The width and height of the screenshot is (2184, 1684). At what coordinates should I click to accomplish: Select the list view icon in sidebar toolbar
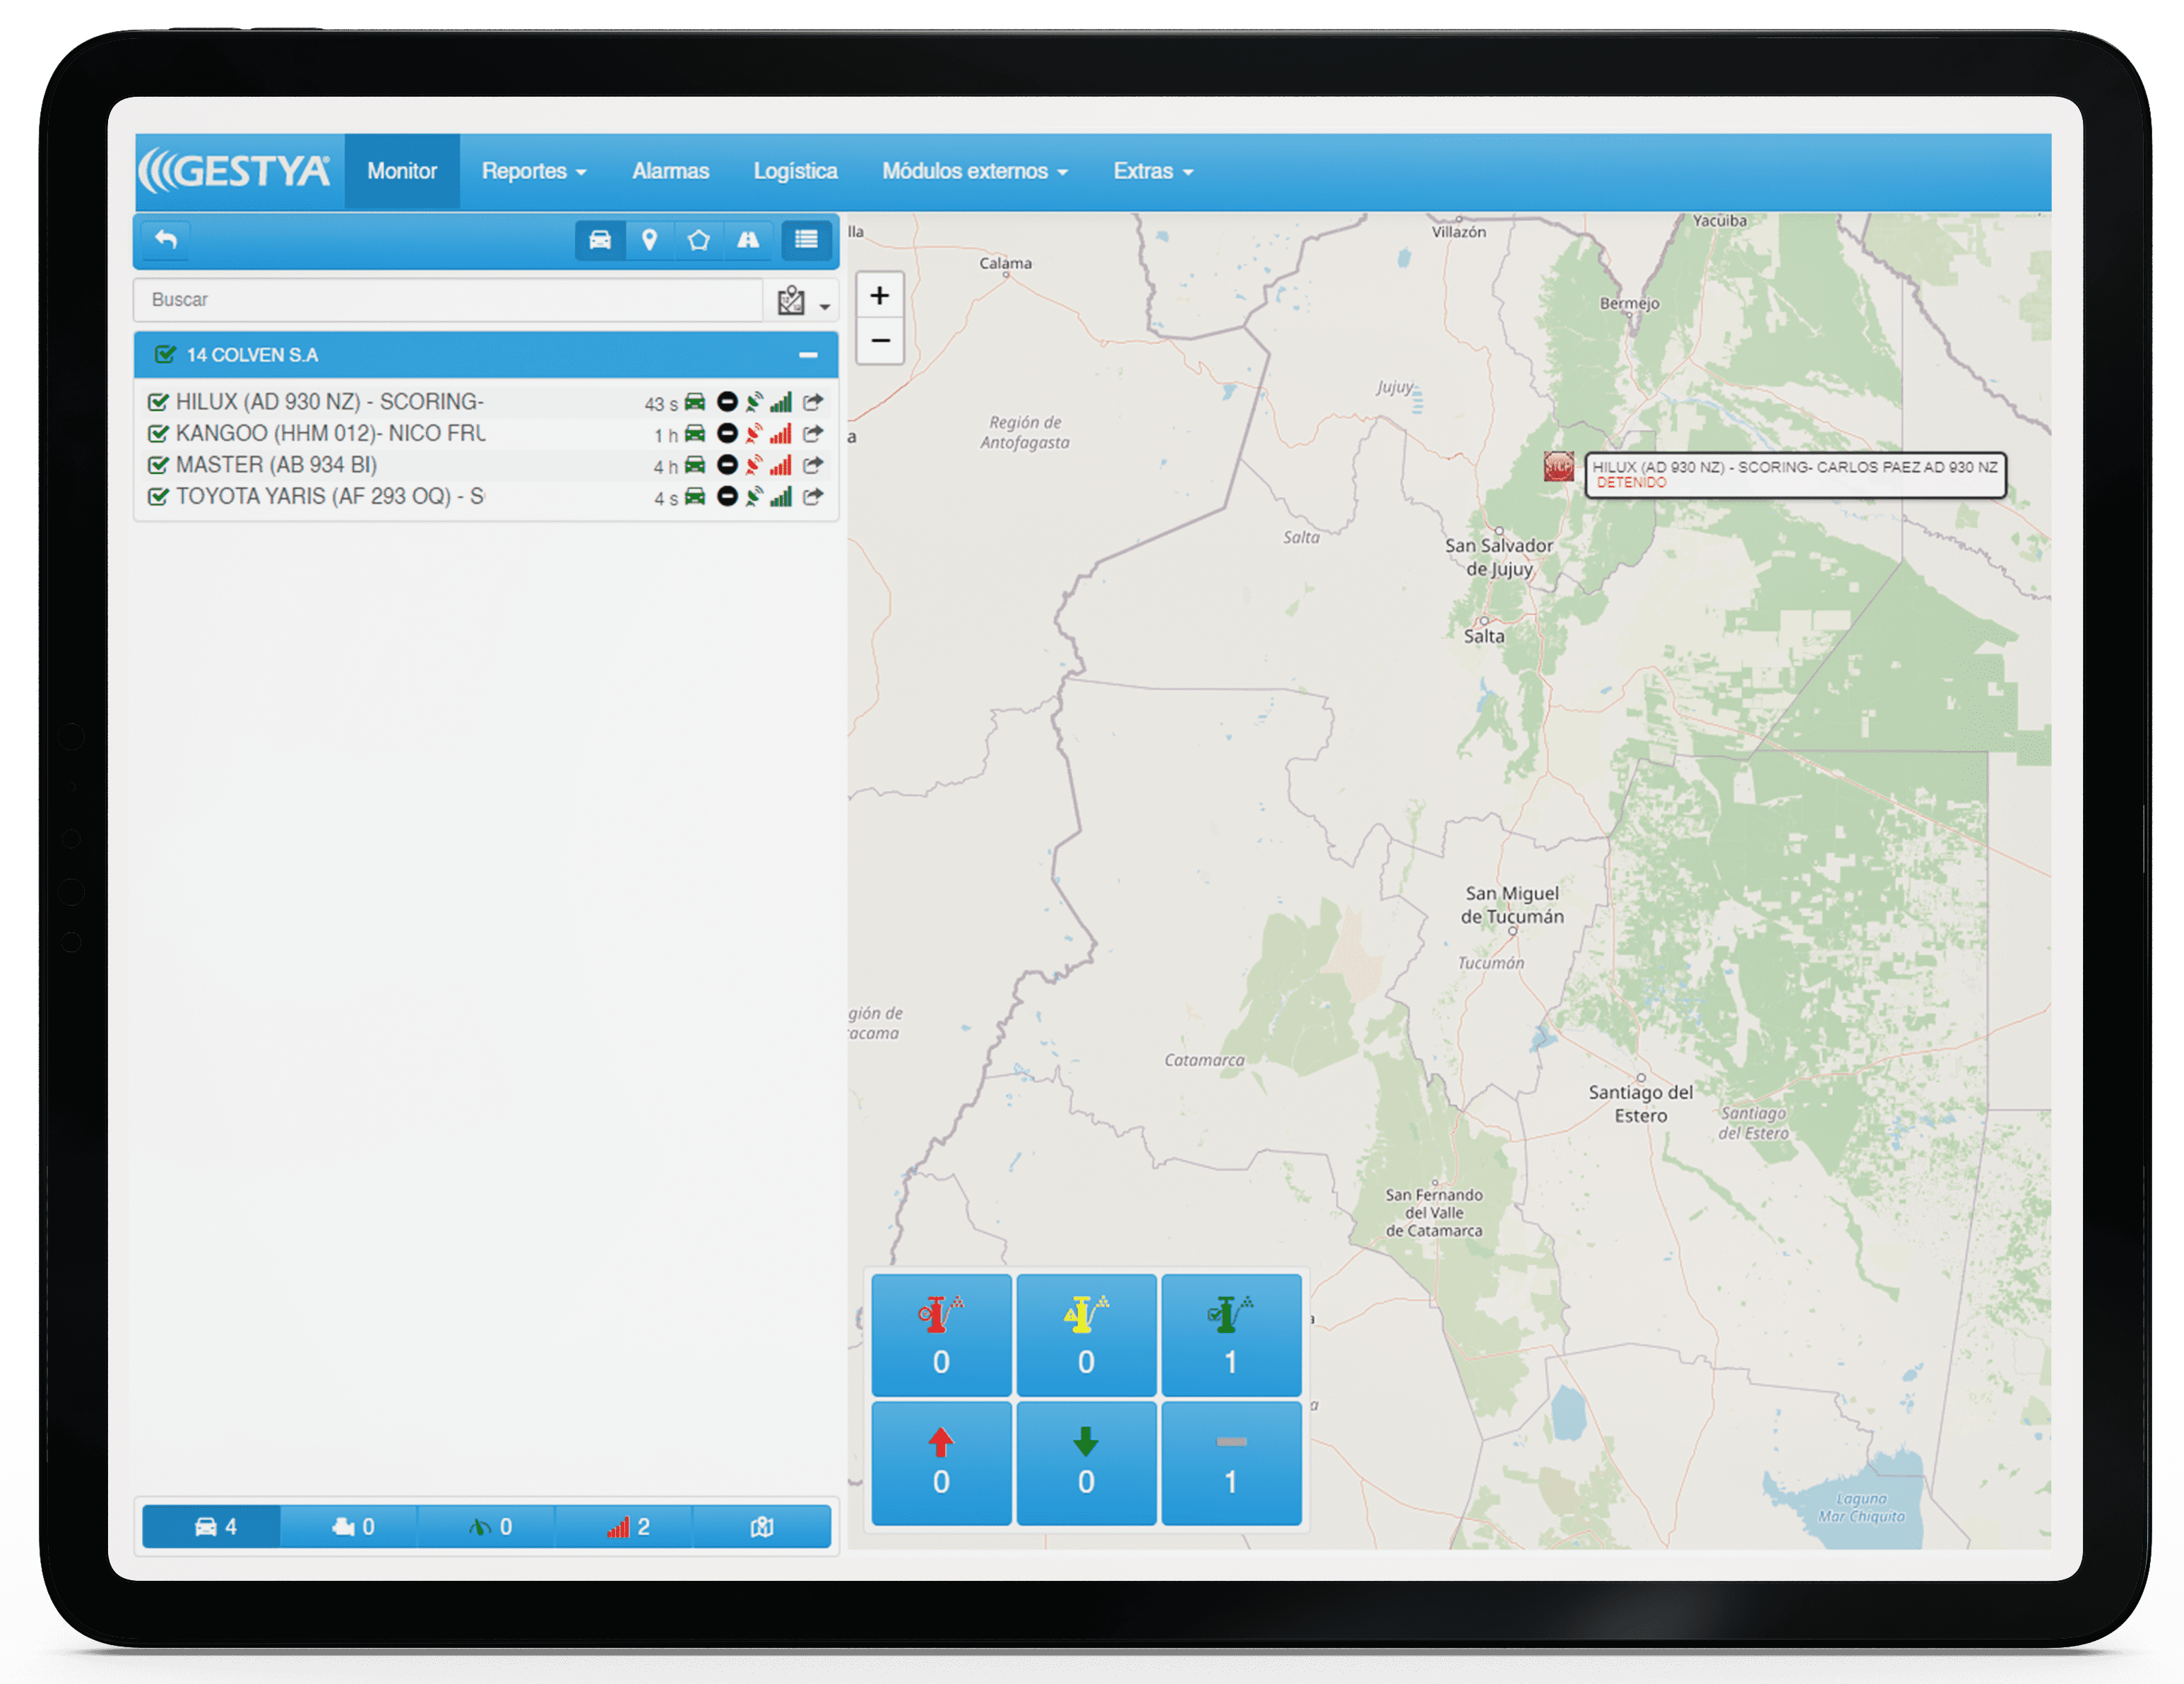806,240
